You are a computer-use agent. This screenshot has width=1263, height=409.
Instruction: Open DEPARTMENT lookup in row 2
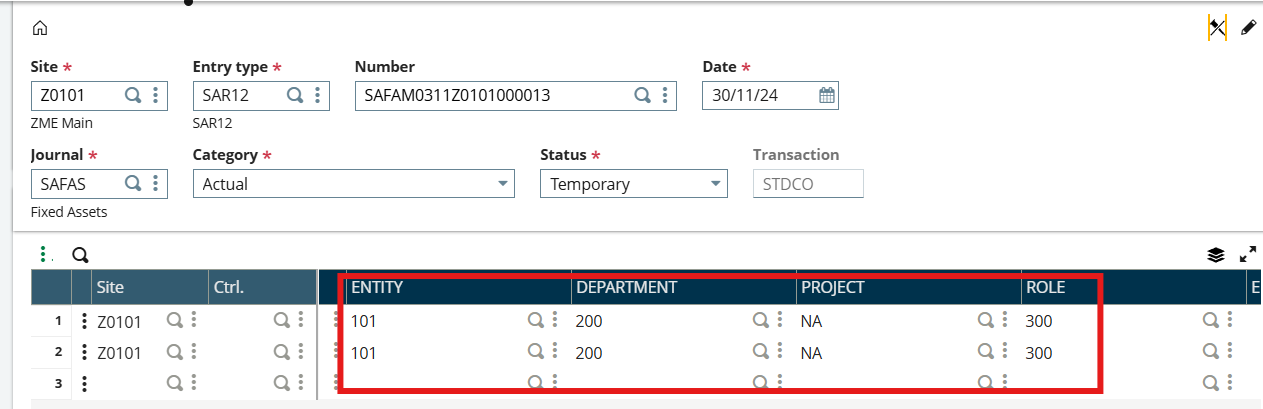point(761,352)
